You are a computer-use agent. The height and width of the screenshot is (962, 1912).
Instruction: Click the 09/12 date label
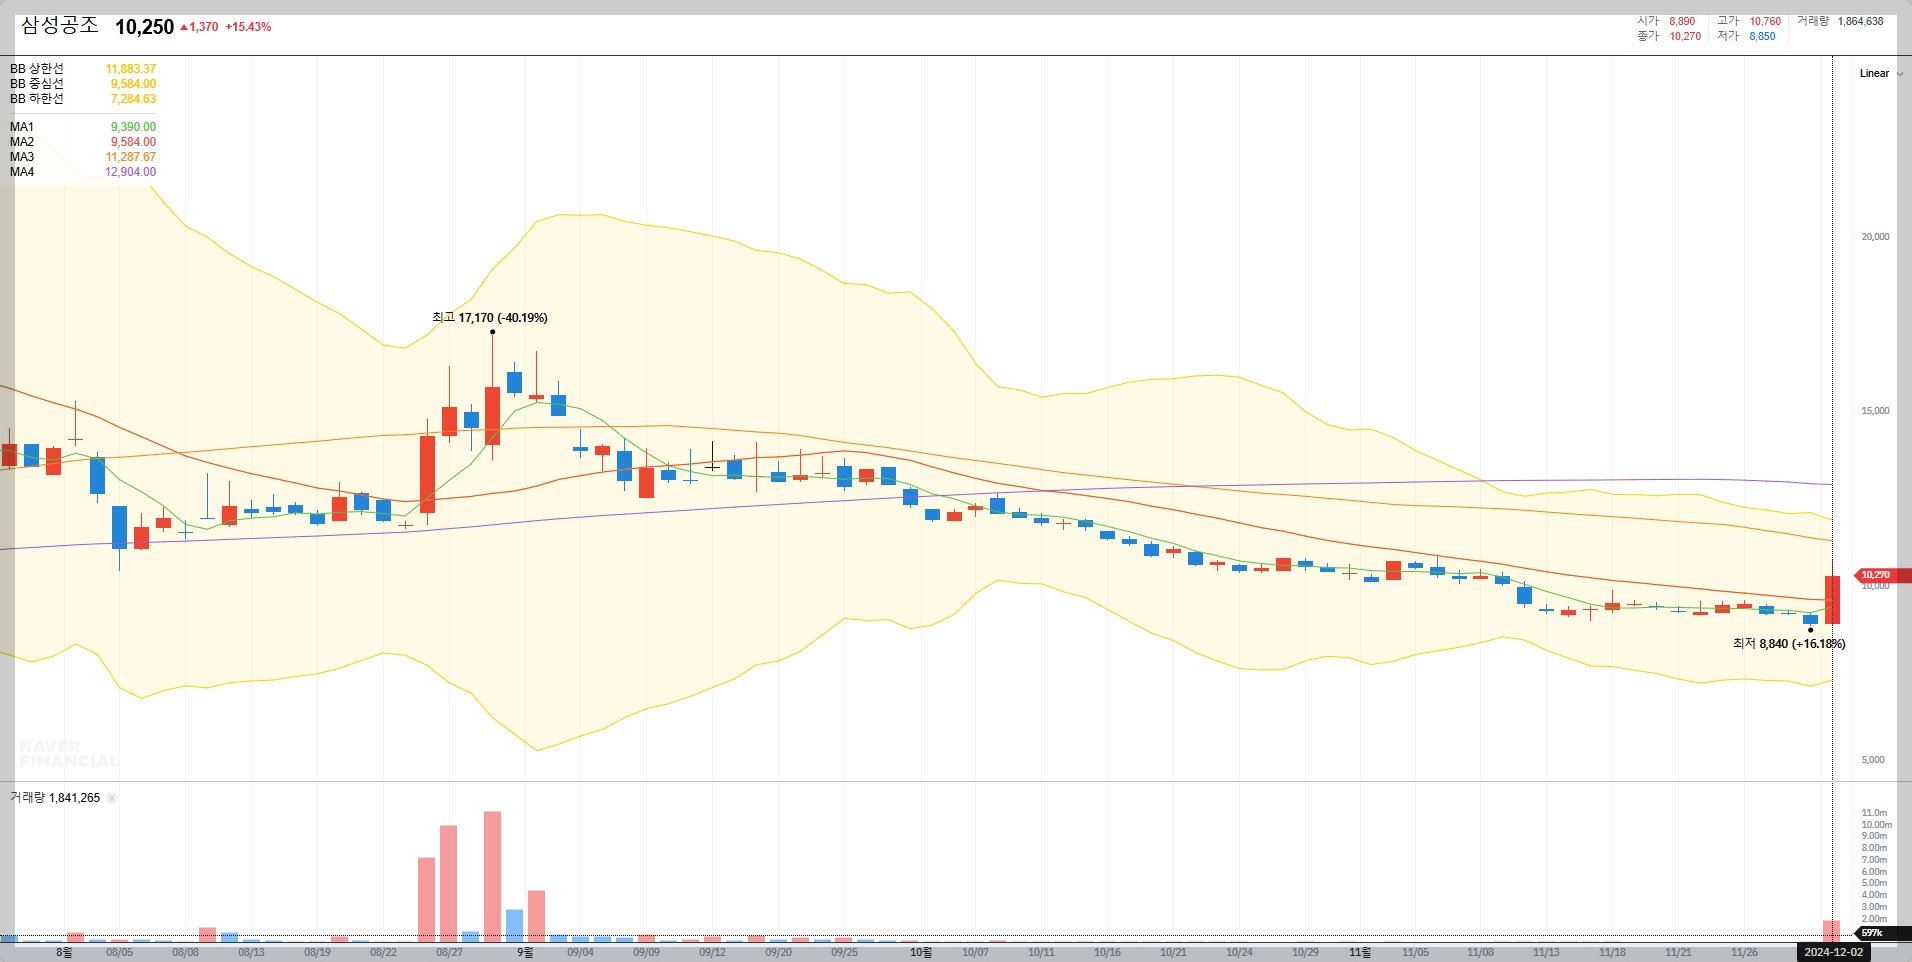[x=712, y=953]
